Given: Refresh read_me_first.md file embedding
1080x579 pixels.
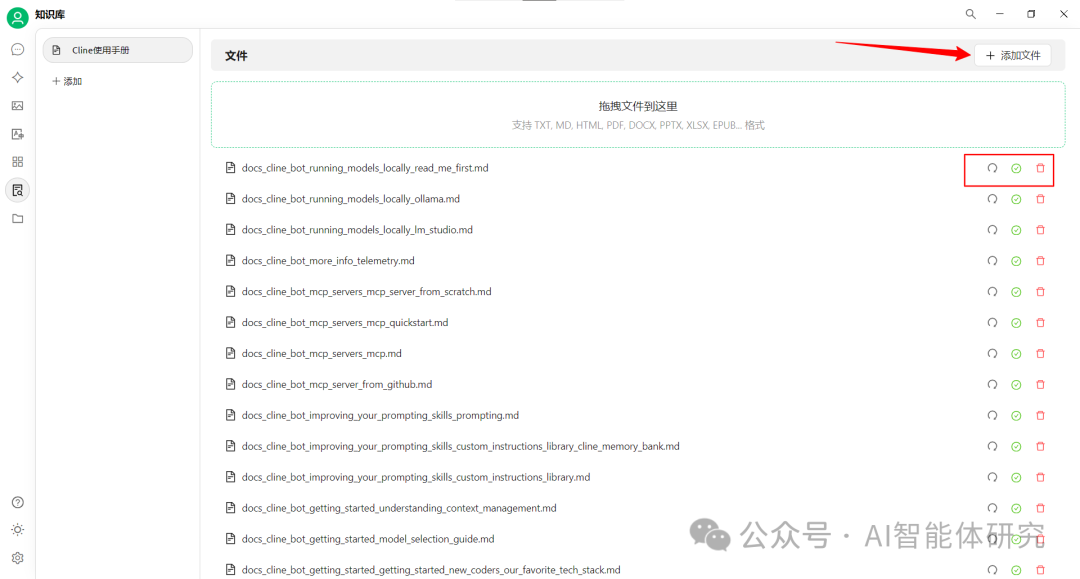Looking at the screenshot, I should click(993, 168).
